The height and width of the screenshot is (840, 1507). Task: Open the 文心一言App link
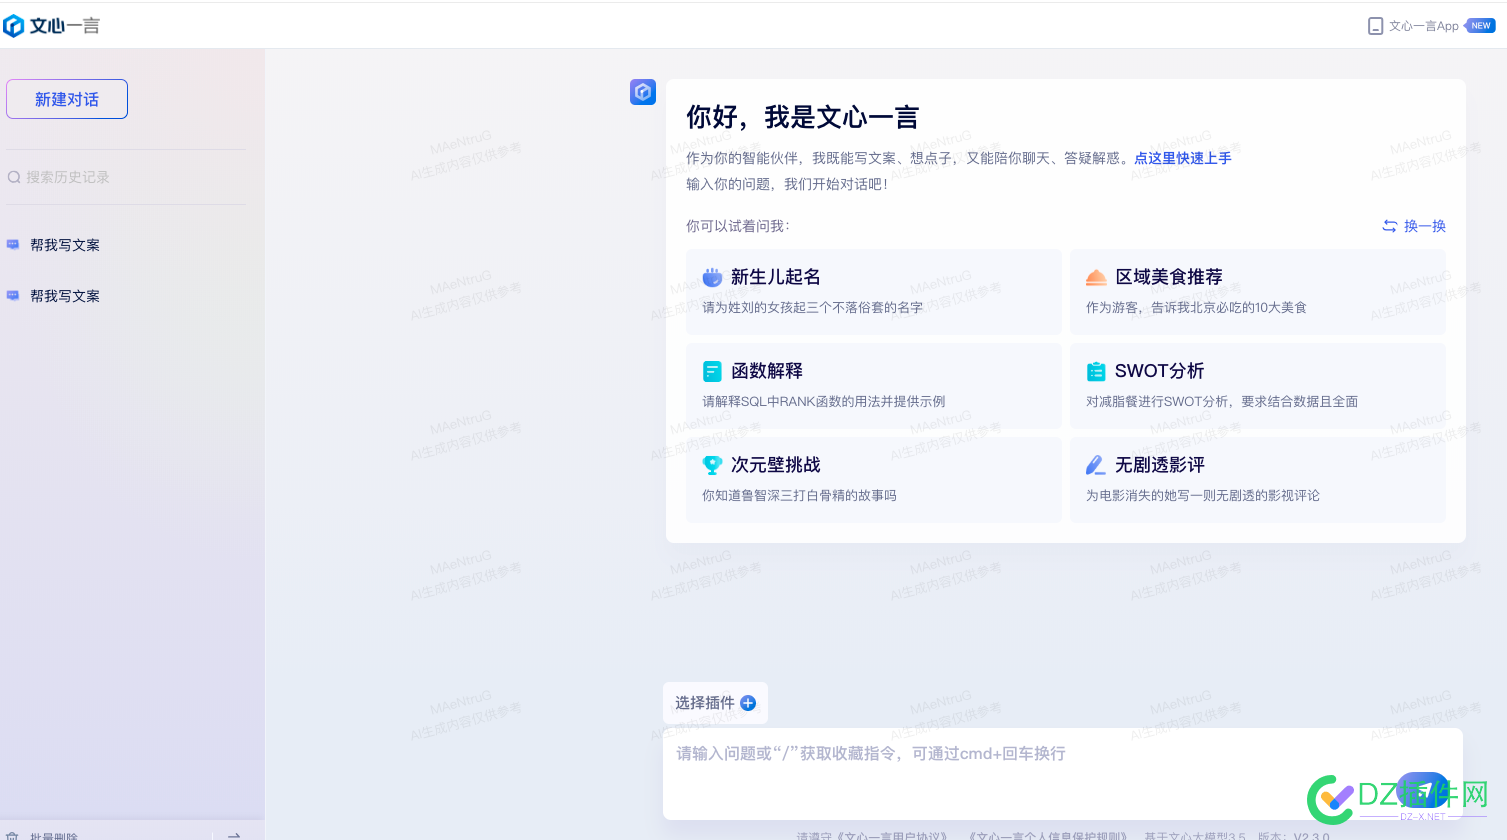(1424, 26)
